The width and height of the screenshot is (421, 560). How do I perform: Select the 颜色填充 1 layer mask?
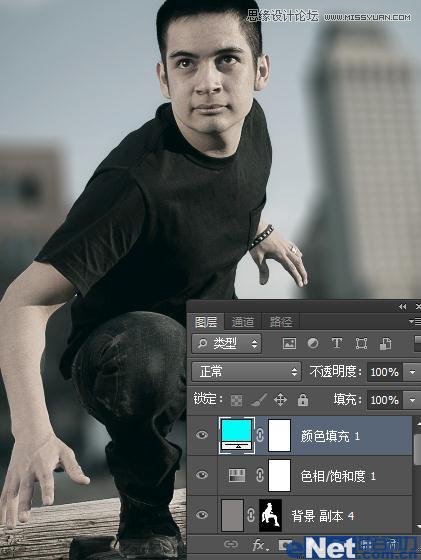(279, 435)
